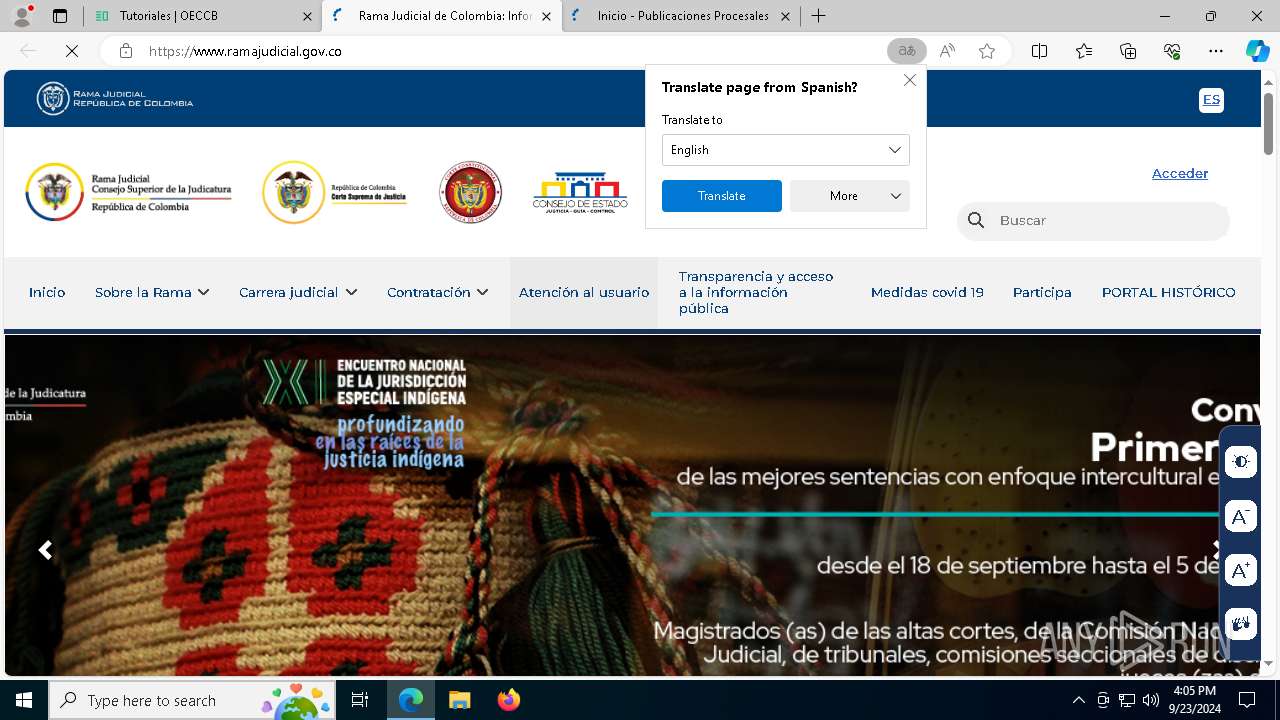Open the notification center
The width and height of the screenshot is (1280, 720).
1247,700
